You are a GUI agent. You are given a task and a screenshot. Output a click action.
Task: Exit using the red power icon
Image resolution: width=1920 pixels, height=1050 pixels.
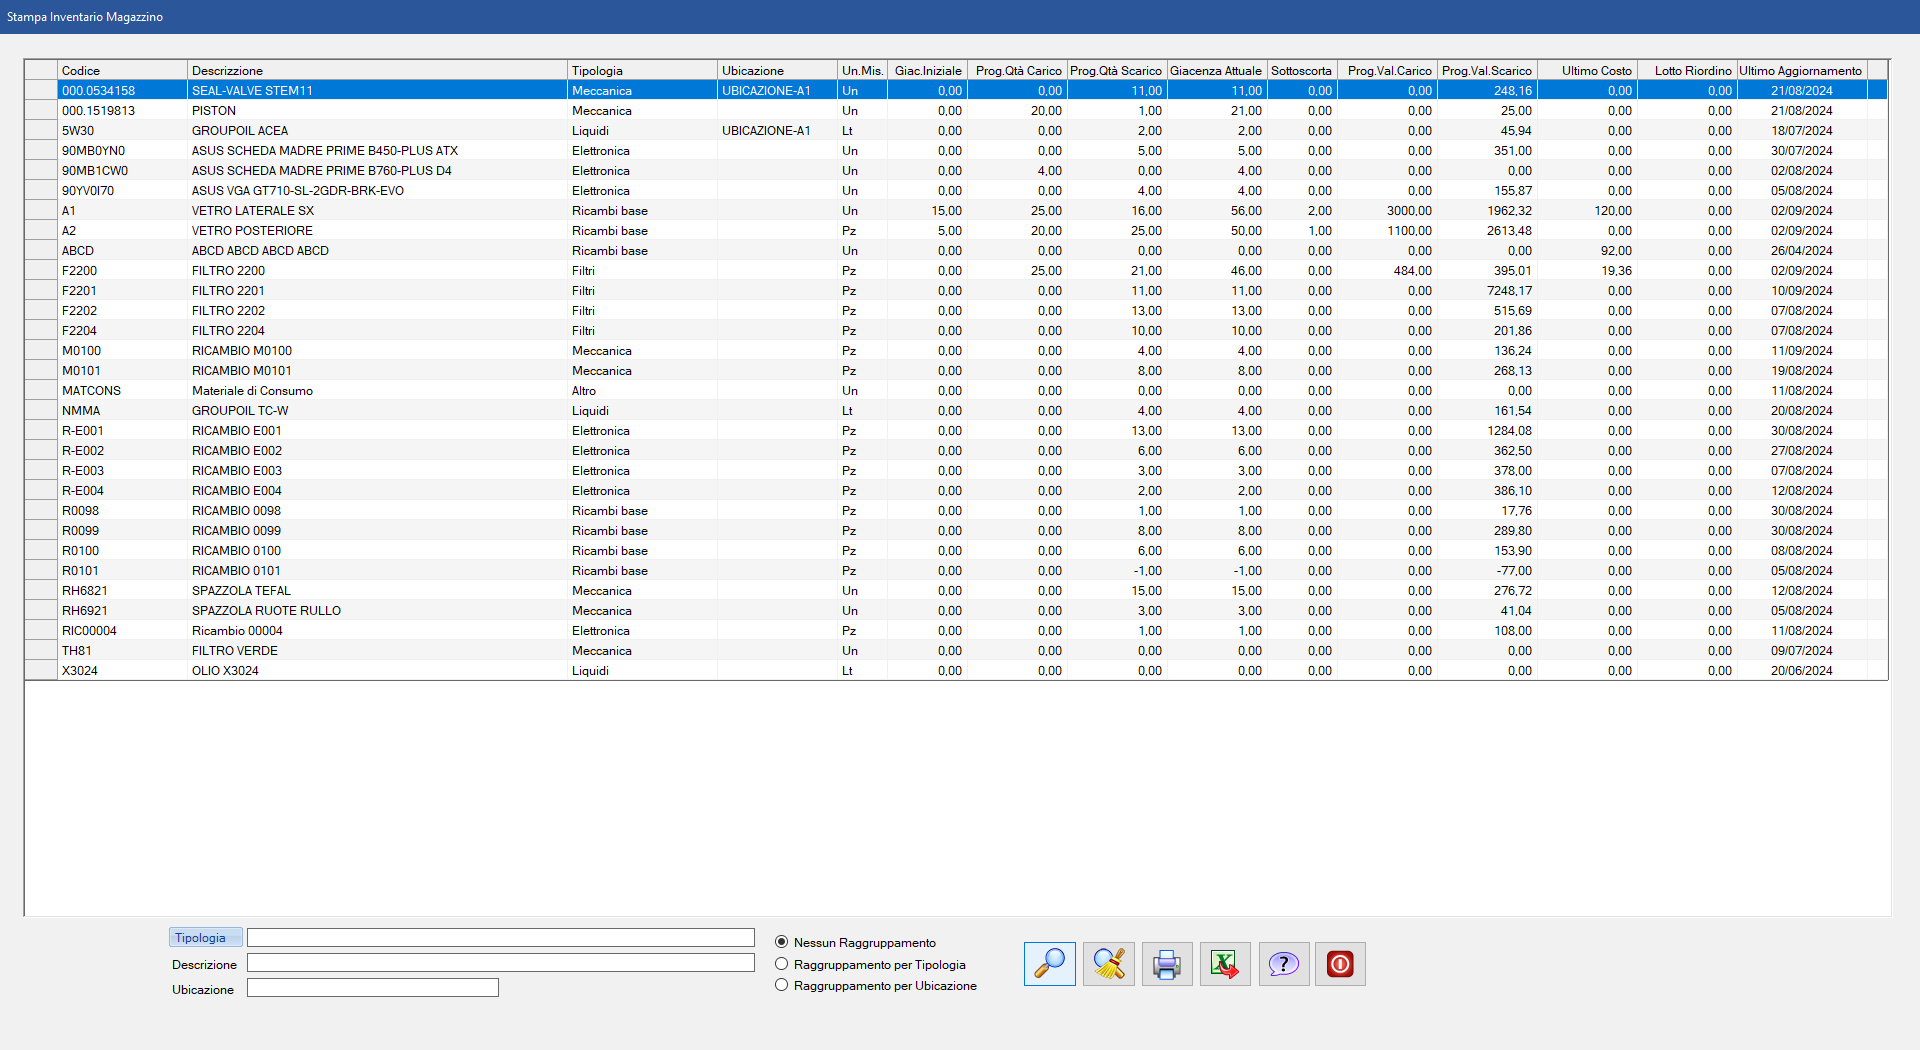click(1340, 964)
